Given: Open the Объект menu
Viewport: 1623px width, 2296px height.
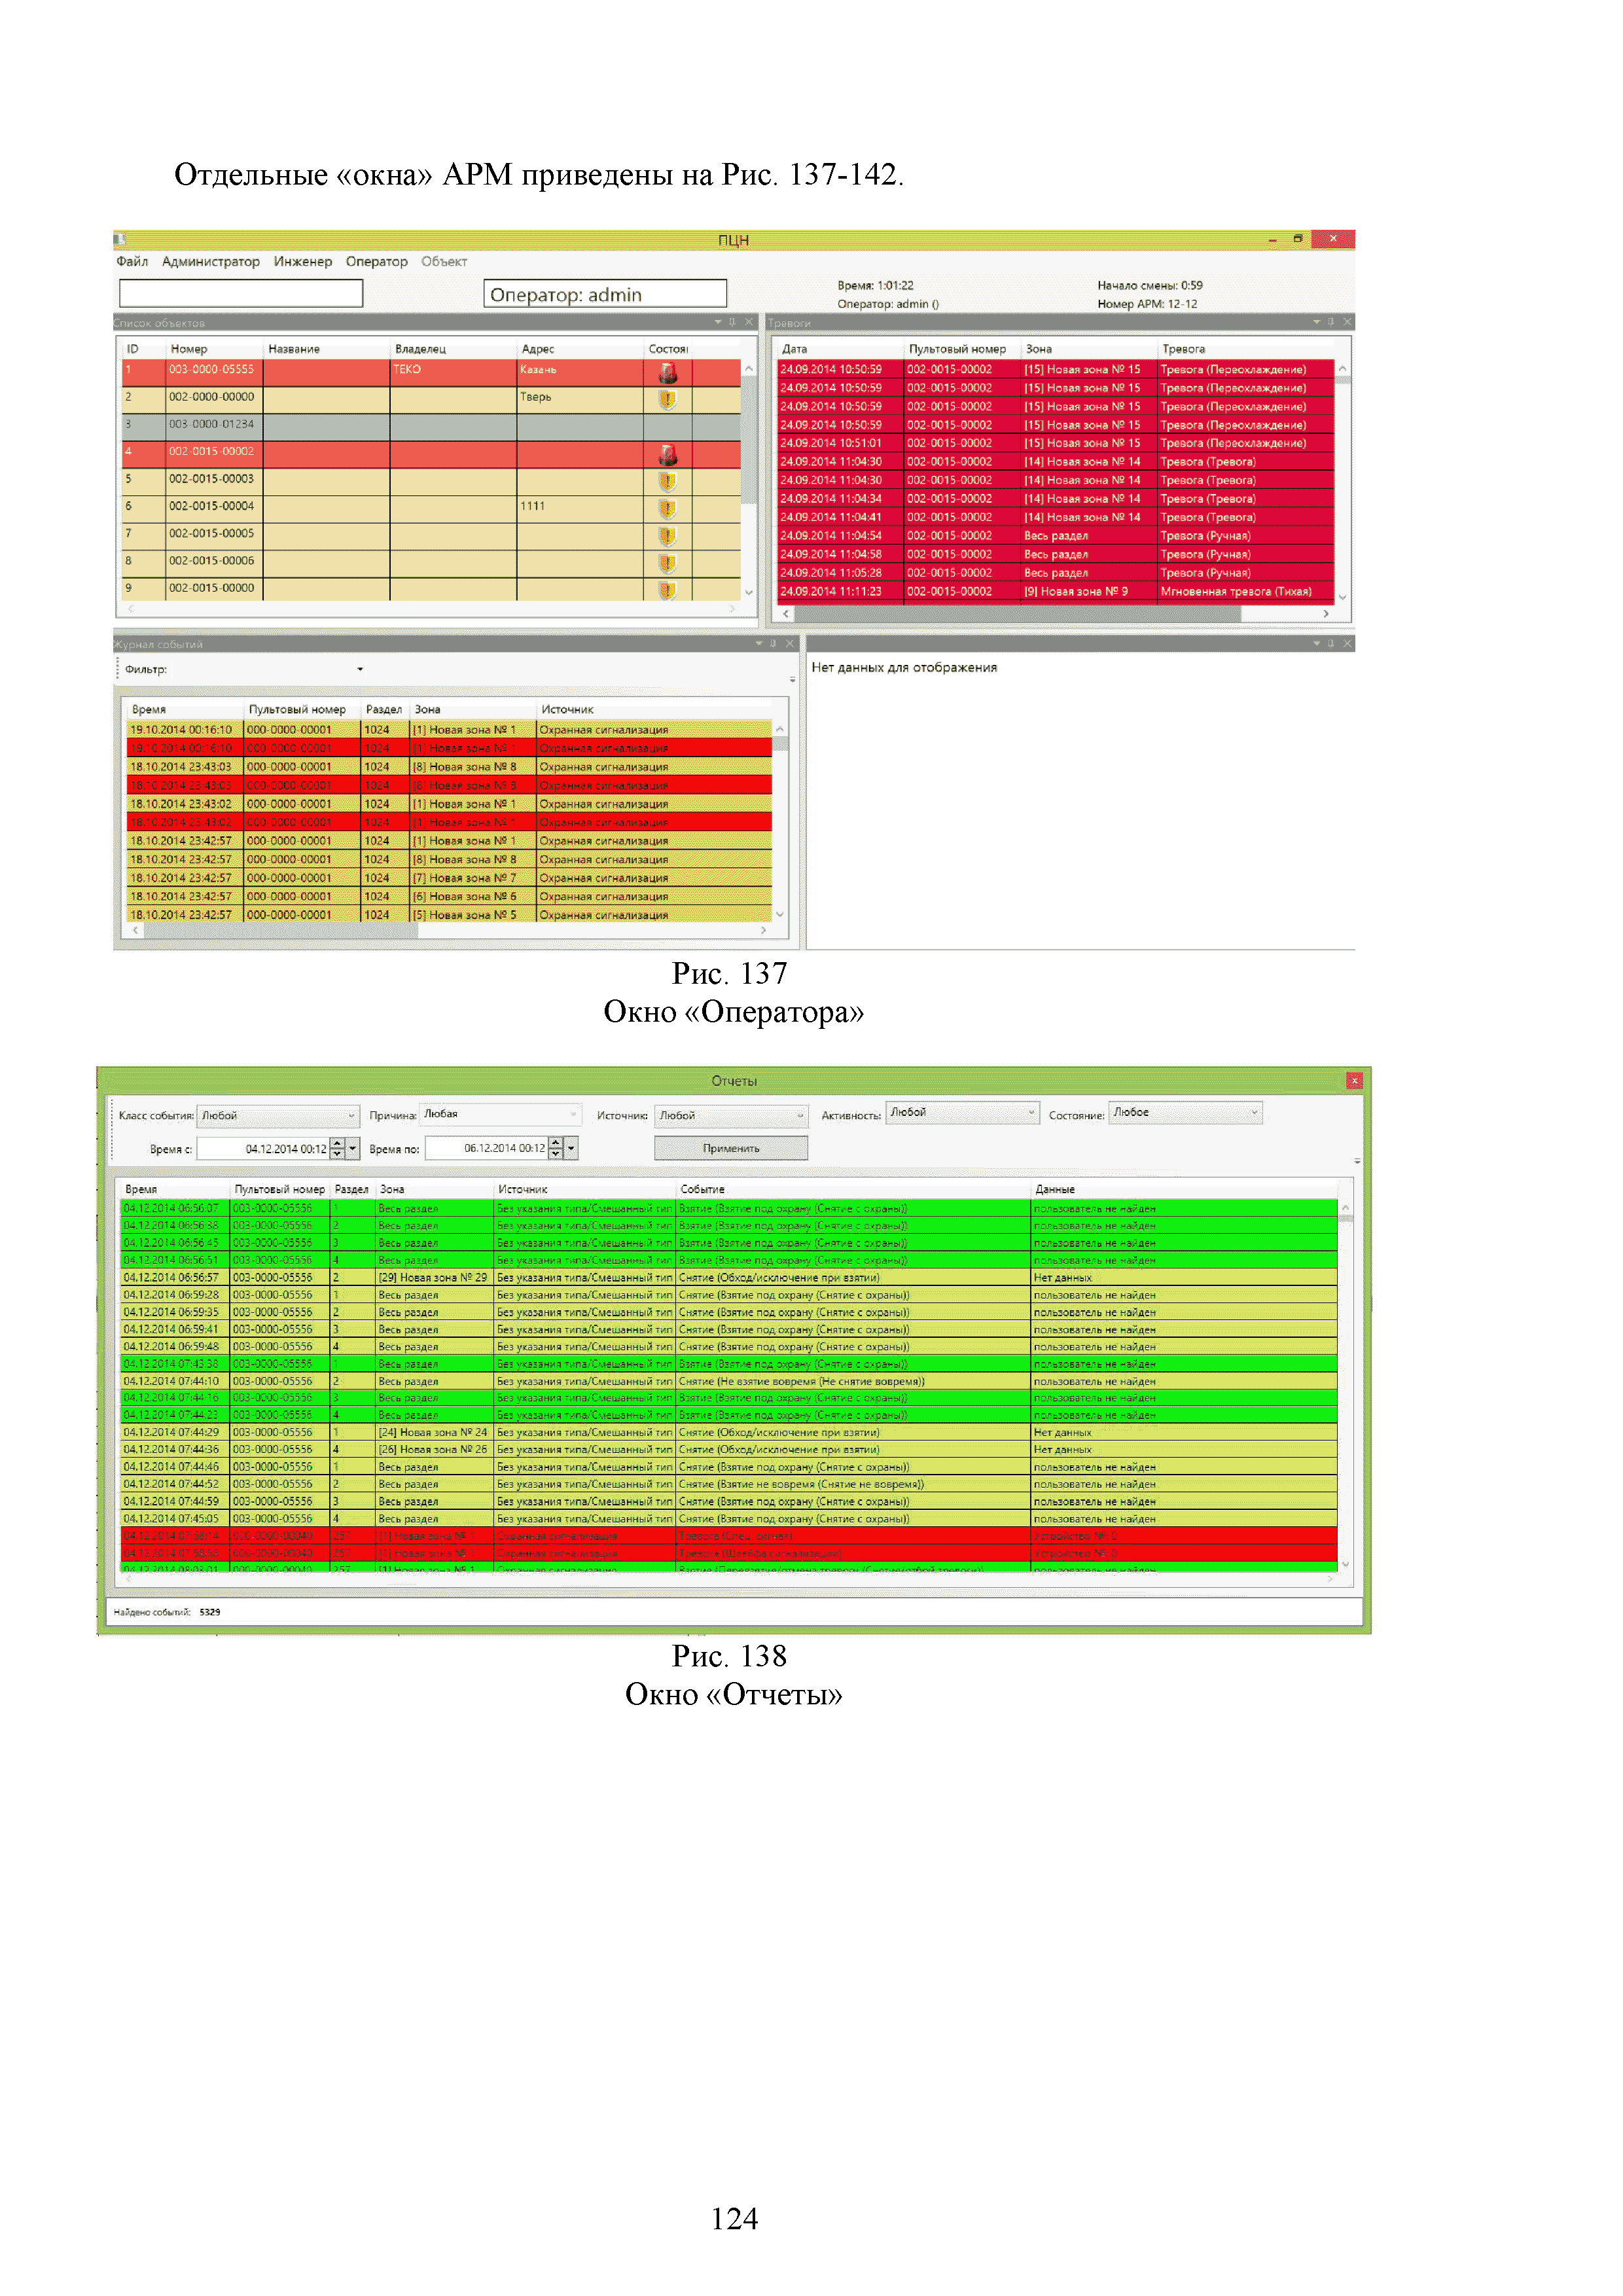Looking at the screenshot, I should (444, 261).
